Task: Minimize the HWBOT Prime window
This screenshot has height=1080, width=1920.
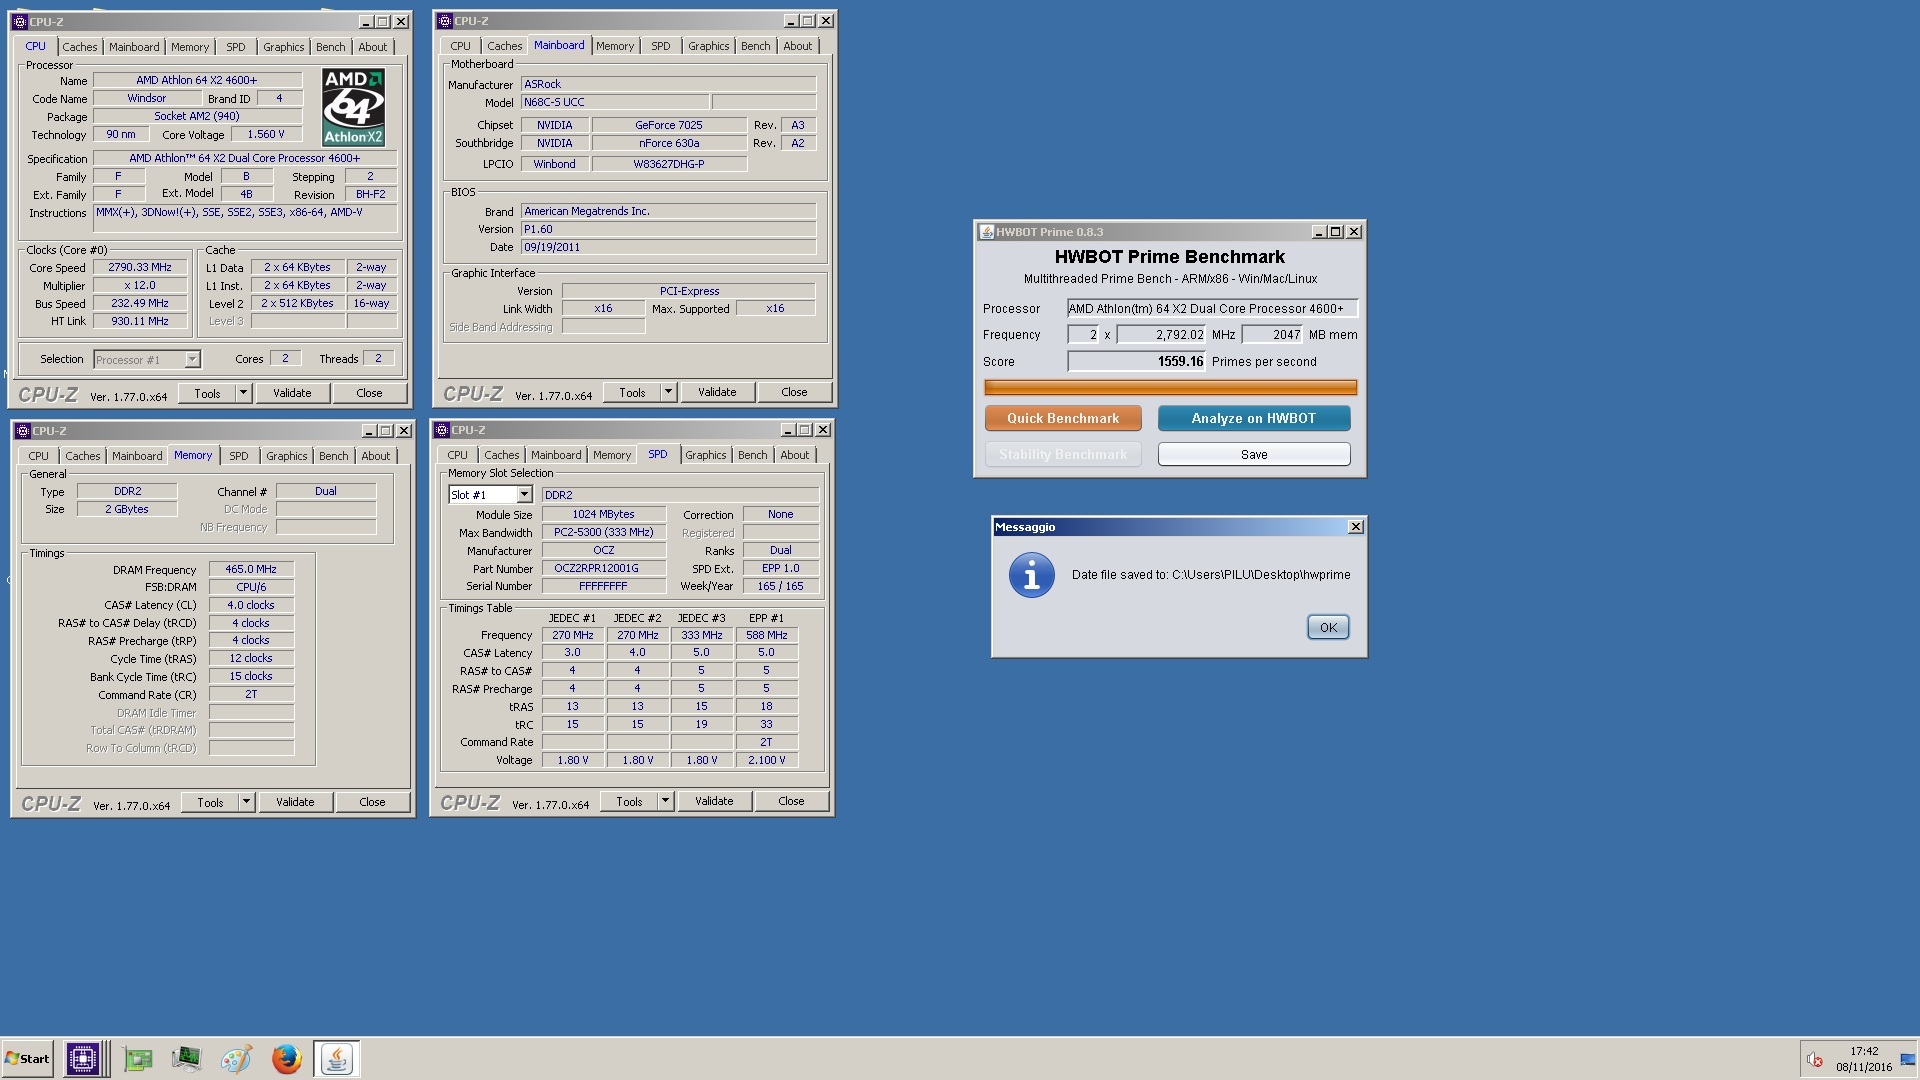Action: tap(1317, 232)
